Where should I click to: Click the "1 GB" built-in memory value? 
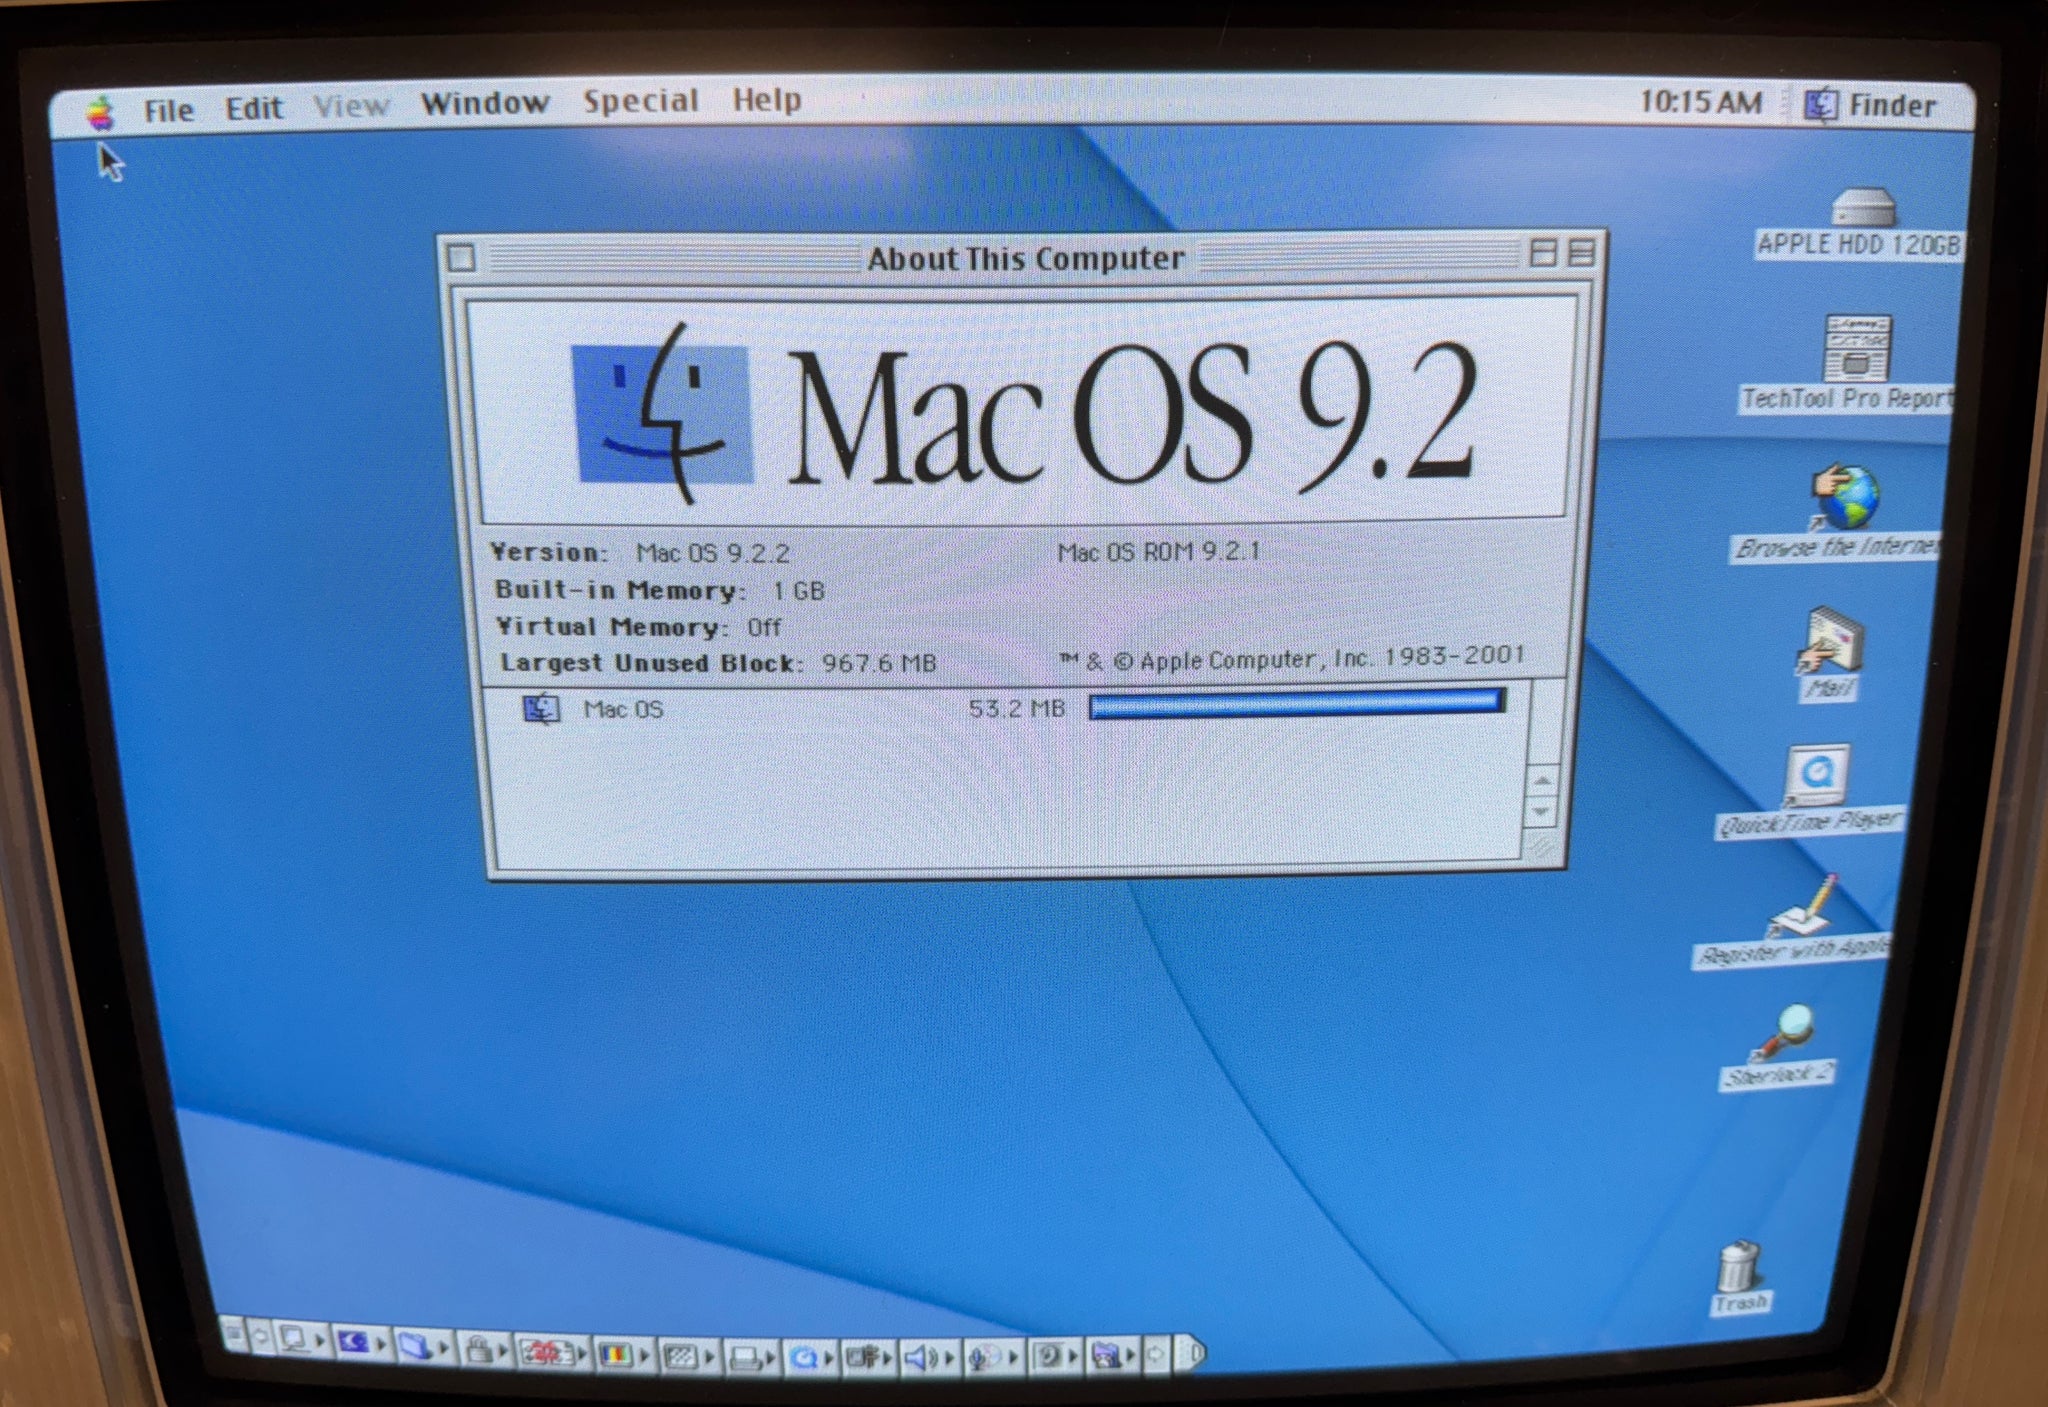coord(798,591)
